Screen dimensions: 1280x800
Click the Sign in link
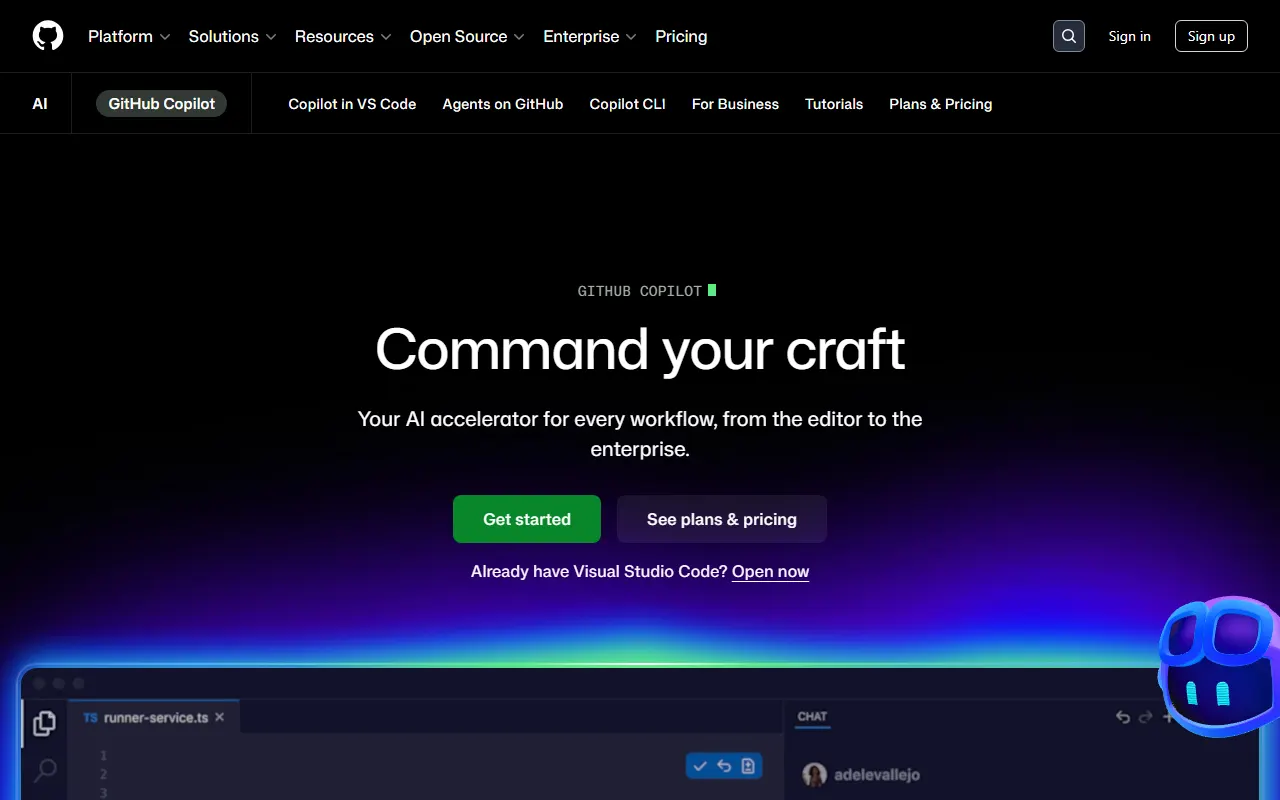pos(1129,36)
